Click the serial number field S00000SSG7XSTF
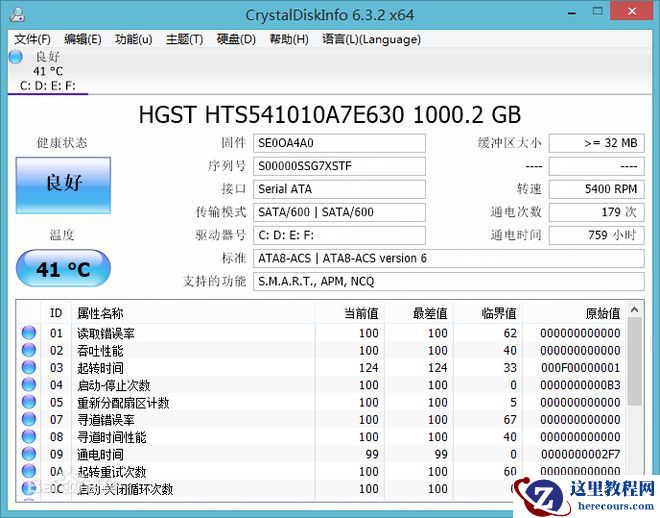The height and width of the screenshot is (518, 660). pyautogui.click(x=339, y=166)
